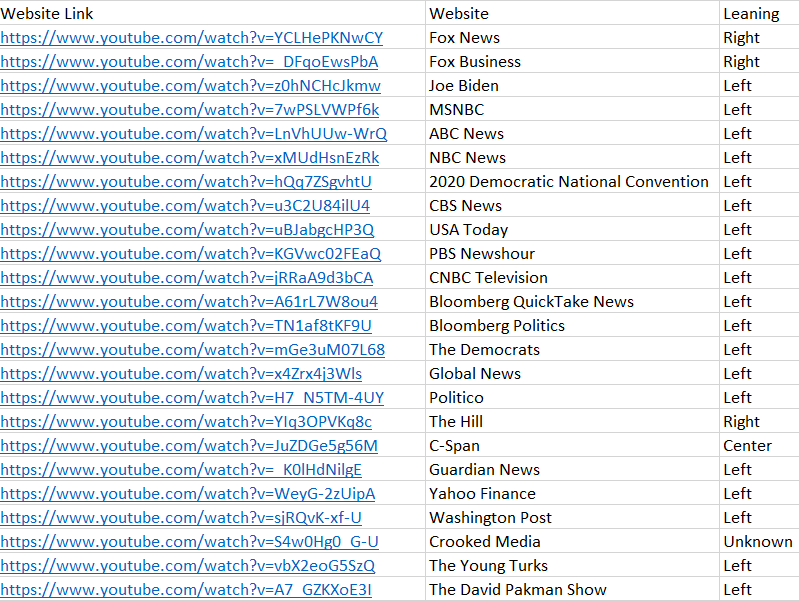Viewport: 800px width, 601px height.
Task: Select the 'Bloomberg QuickTake News' cell
Action: click(572, 301)
